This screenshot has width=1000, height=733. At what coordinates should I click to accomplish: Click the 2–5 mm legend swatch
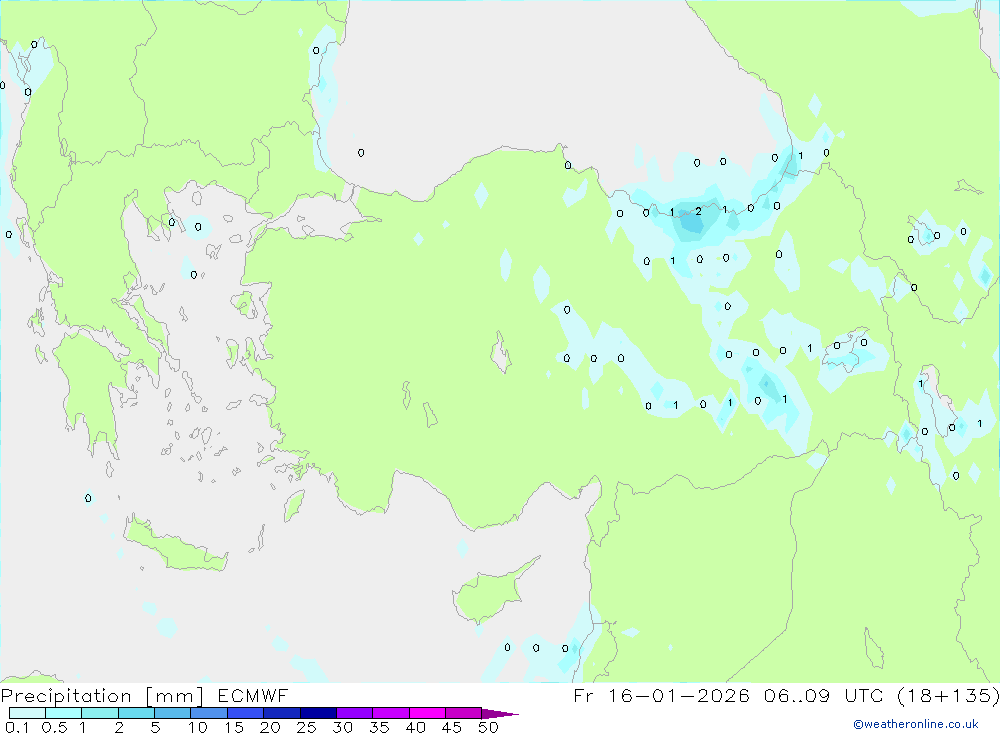pos(136,713)
